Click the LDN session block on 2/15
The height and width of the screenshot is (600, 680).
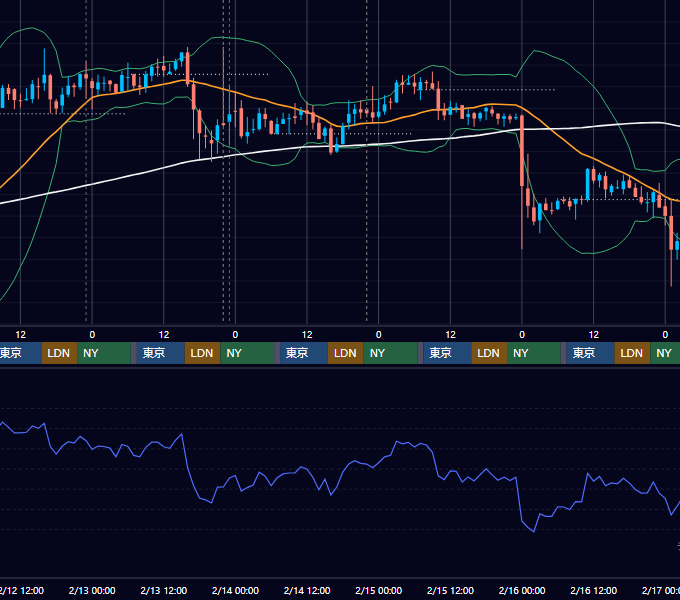click(x=489, y=353)
